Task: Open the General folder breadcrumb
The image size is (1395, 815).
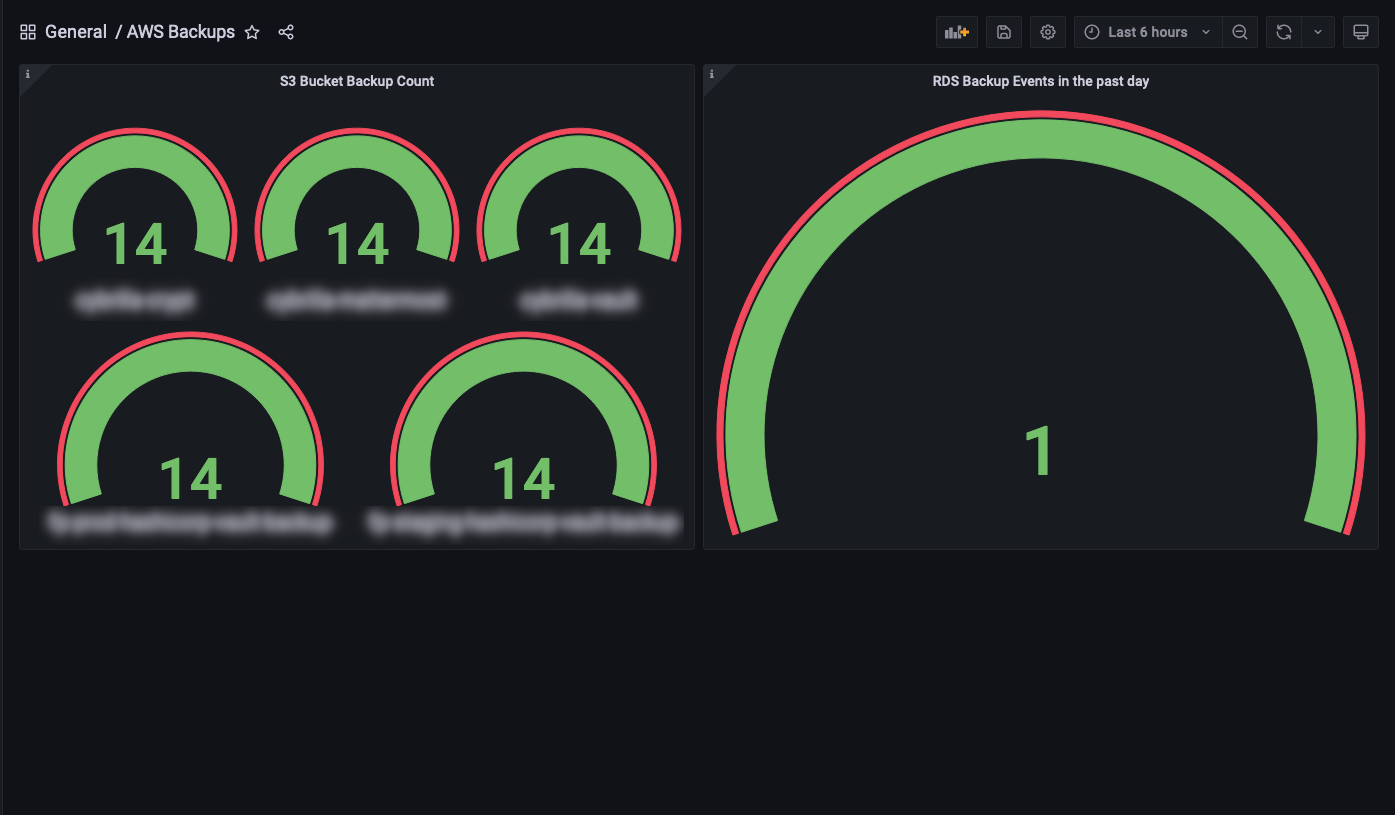Action: pyautogui.click(x=76, y=32)
